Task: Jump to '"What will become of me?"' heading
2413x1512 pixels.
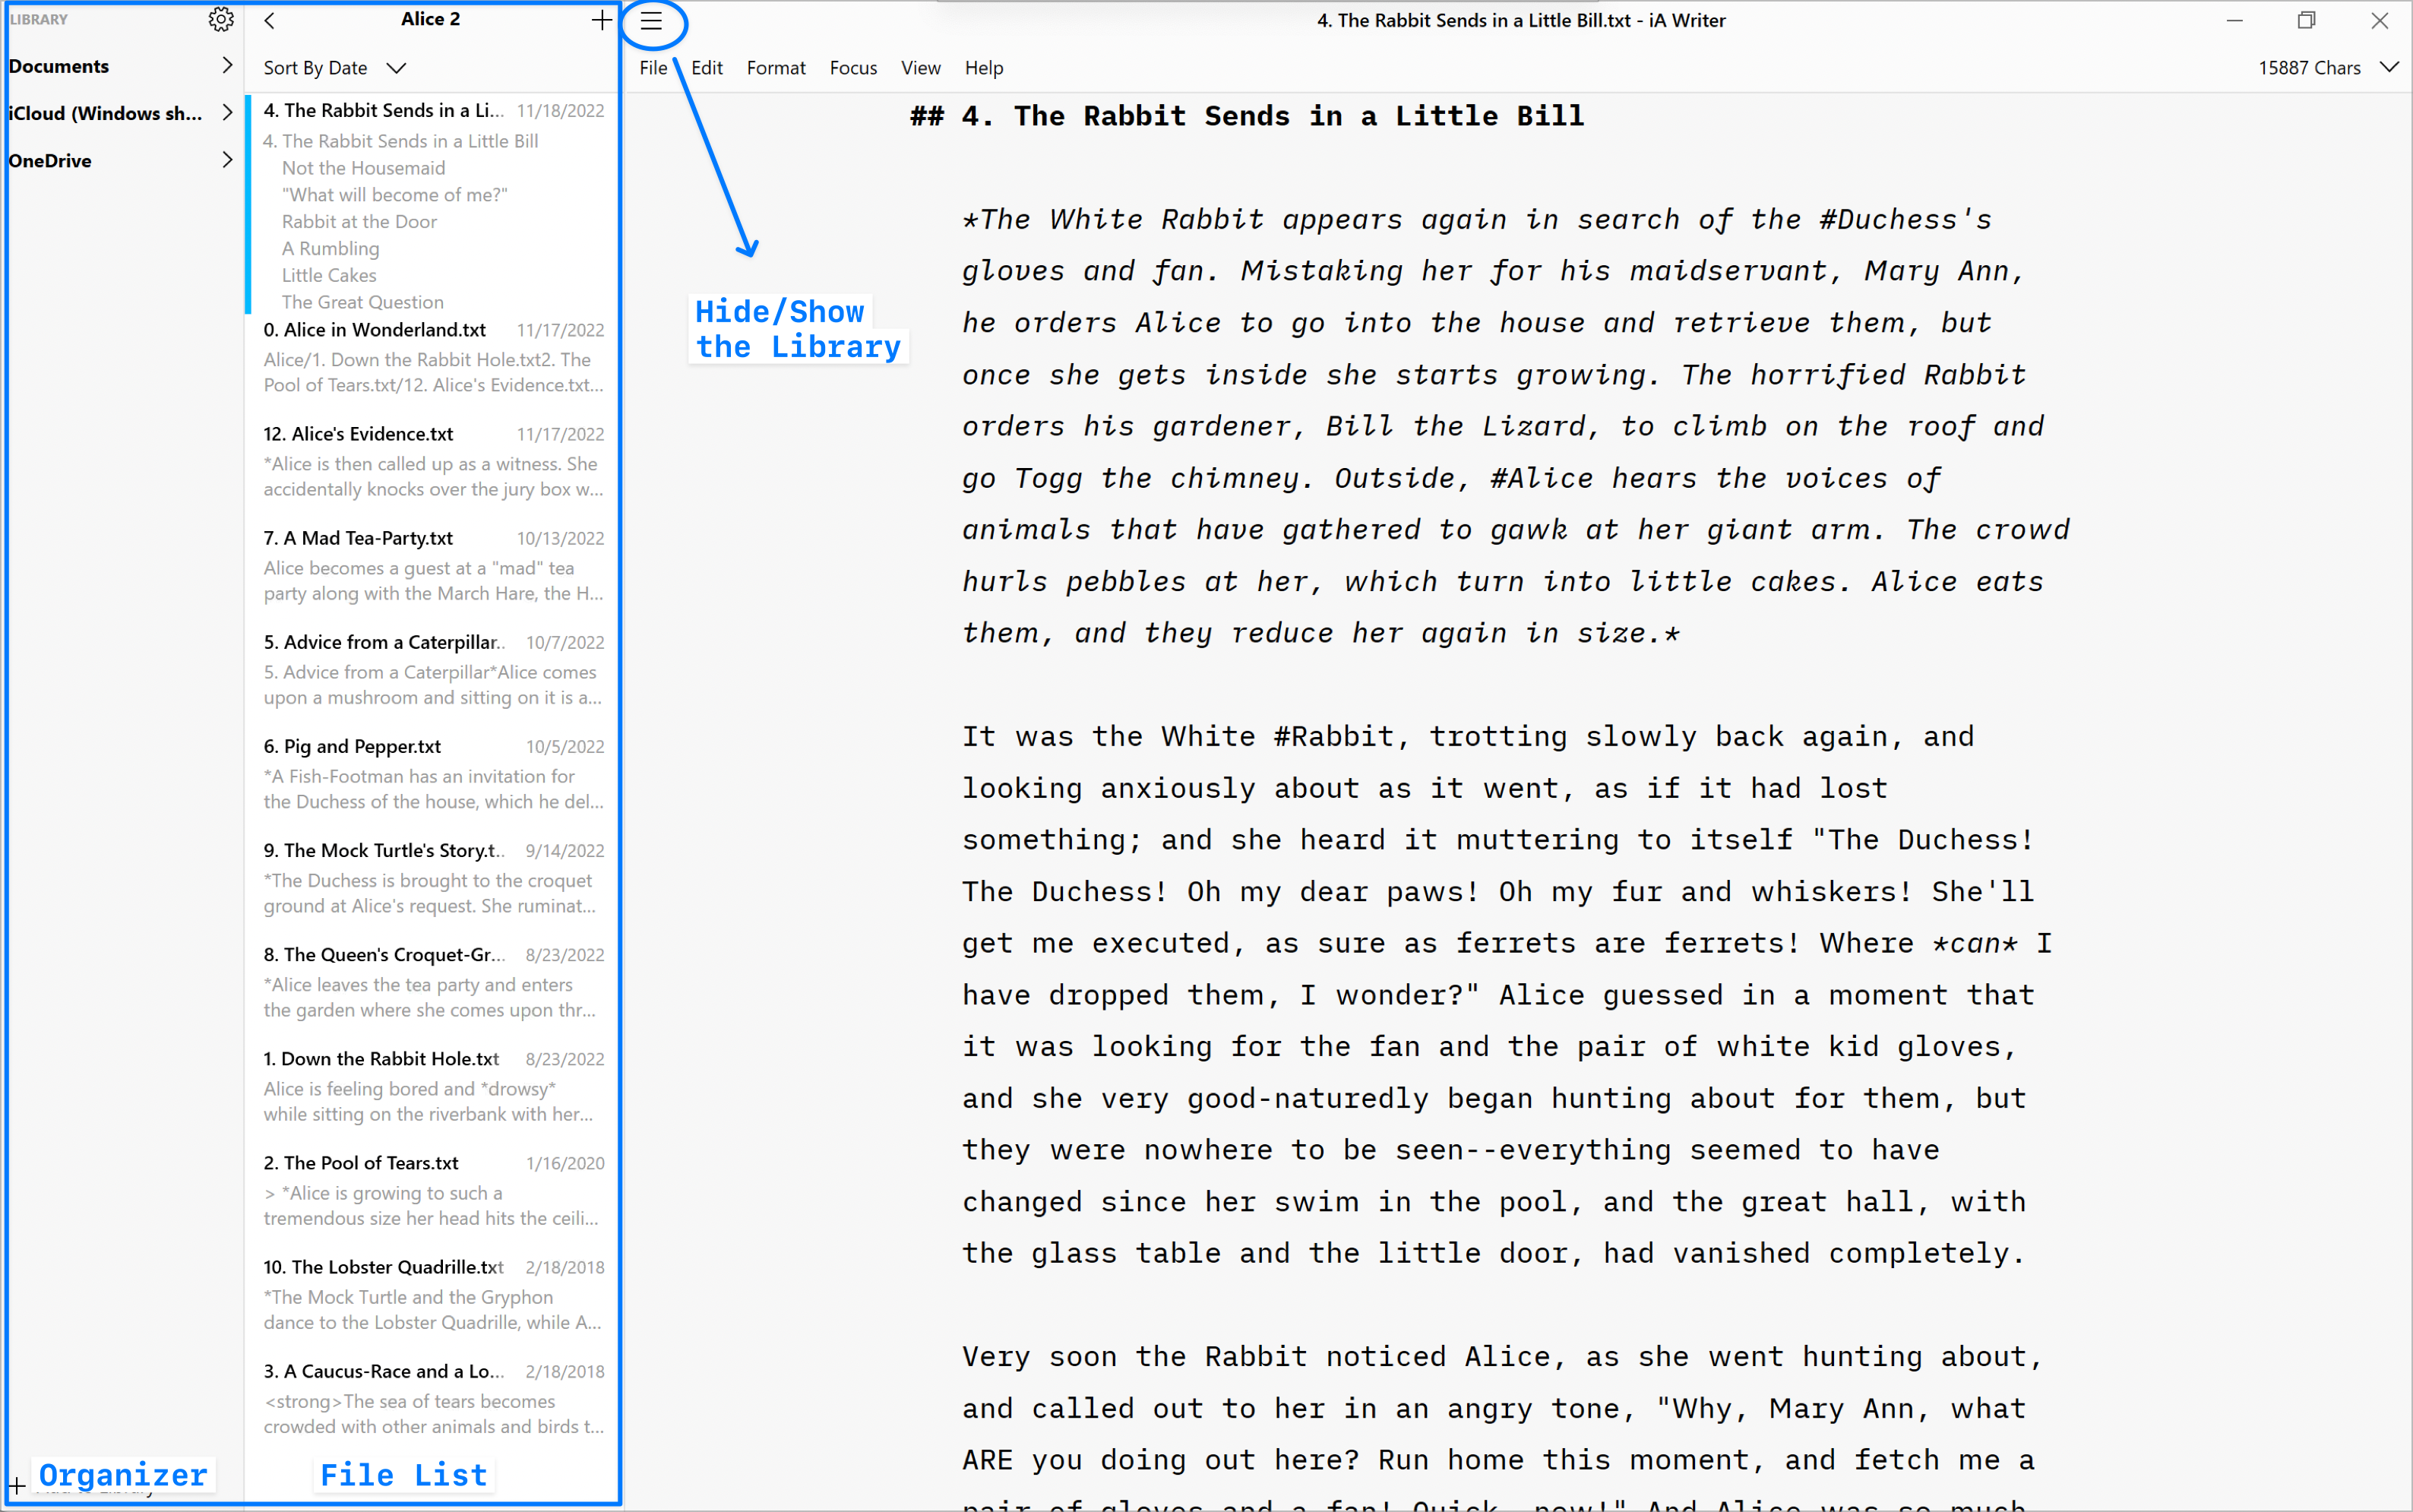Action: tap(394, 195)
